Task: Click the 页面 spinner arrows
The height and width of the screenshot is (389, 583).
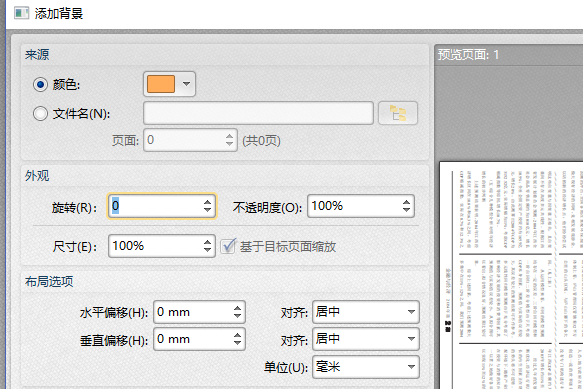Action: coord(229,140)
